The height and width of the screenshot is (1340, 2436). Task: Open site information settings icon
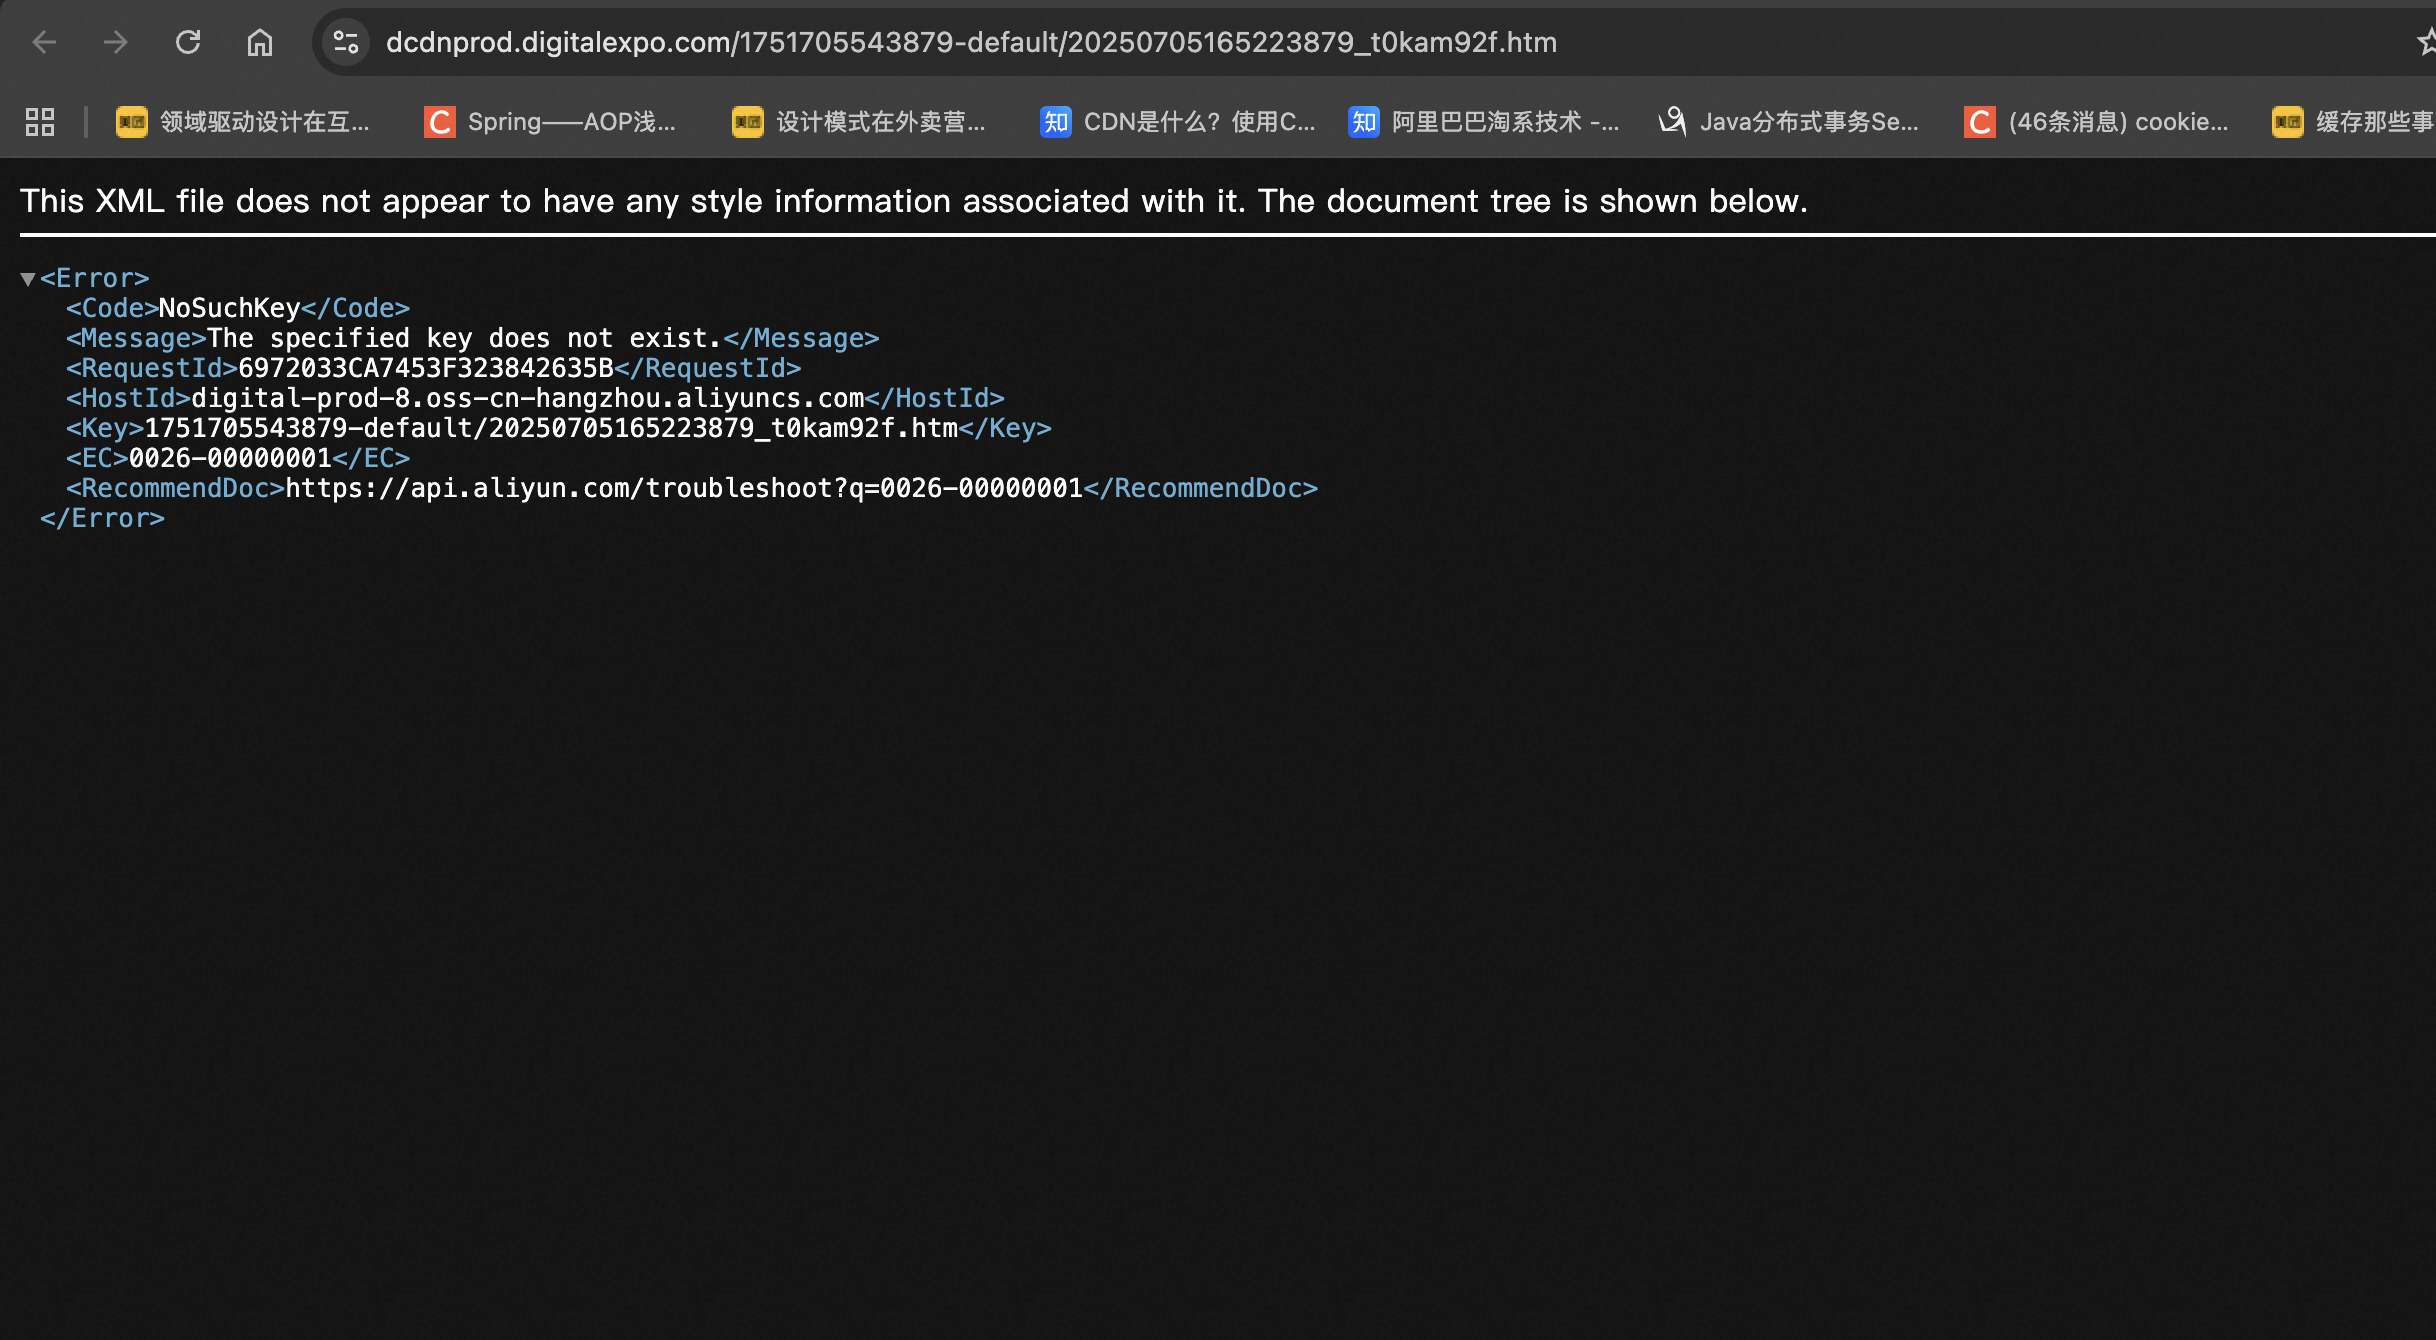[x=346, y=42]
